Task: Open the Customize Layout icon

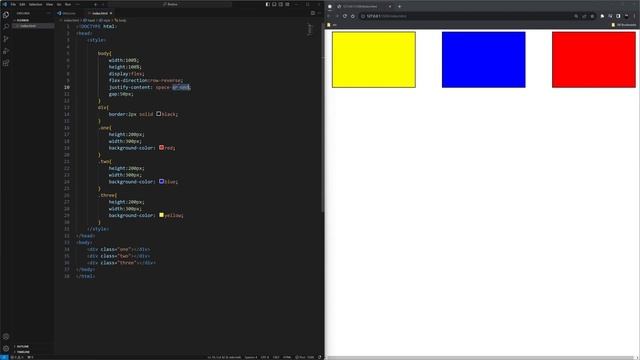Action: coord(287,4)
